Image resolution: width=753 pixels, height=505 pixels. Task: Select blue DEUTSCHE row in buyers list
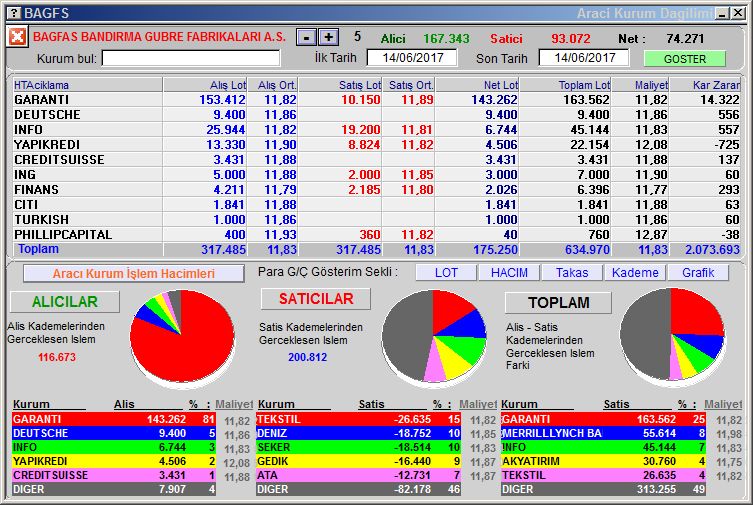(x=114, y=433)
